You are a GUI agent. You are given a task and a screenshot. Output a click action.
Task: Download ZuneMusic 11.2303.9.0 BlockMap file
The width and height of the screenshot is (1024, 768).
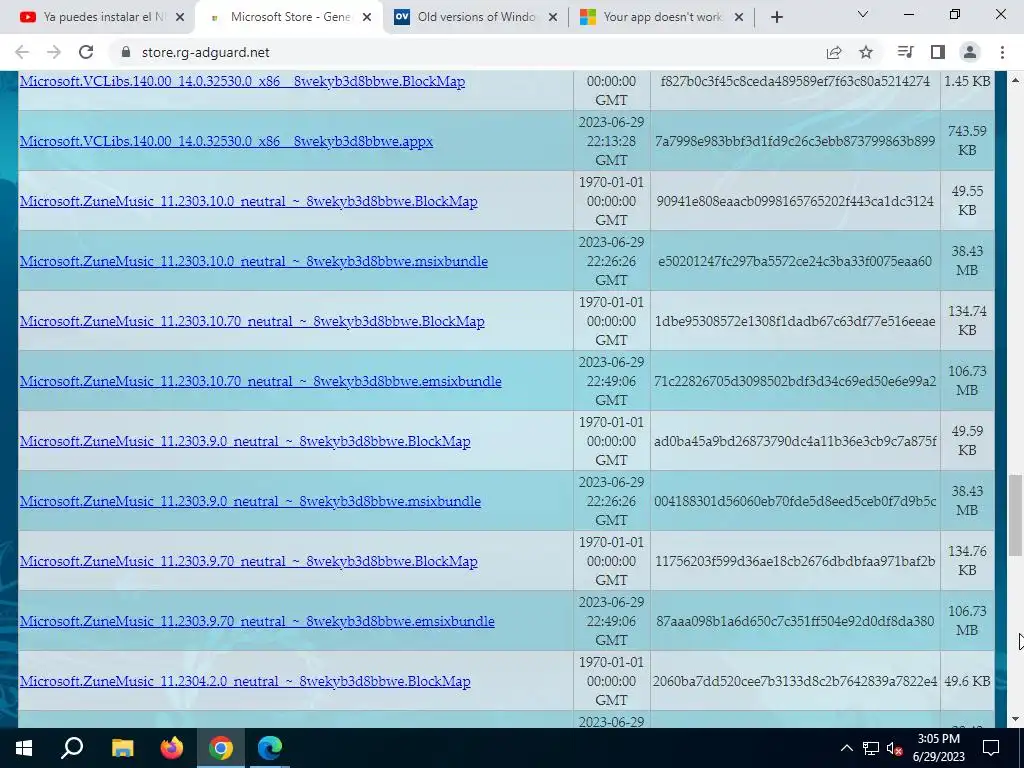(x=245, y=441)
